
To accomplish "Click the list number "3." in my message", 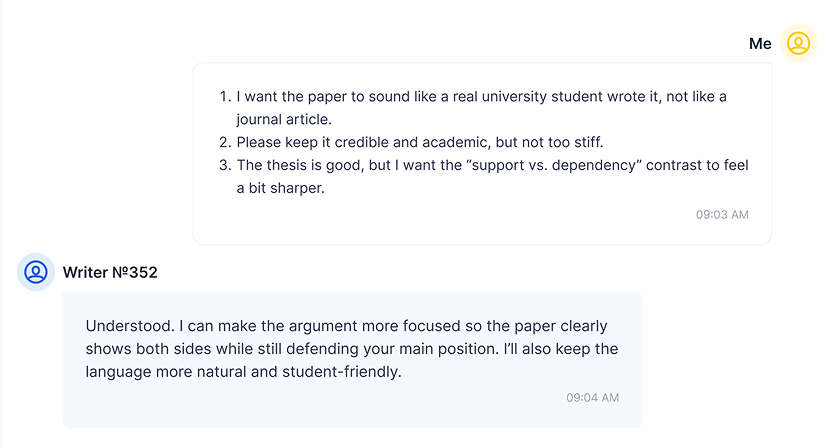I will [225, 165].
